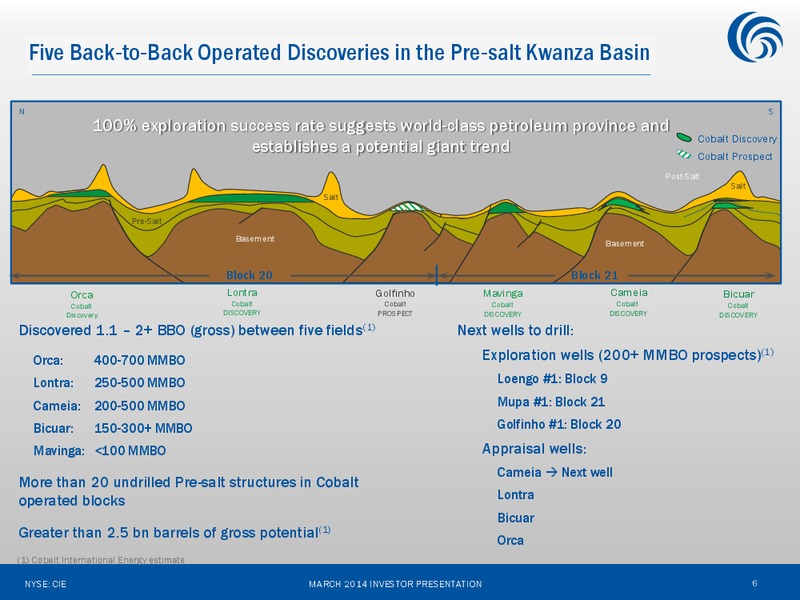The width and height of the screenshot is (800, 600).
Task: Click the Block 20 label
Action: click(x=249, y=275)
